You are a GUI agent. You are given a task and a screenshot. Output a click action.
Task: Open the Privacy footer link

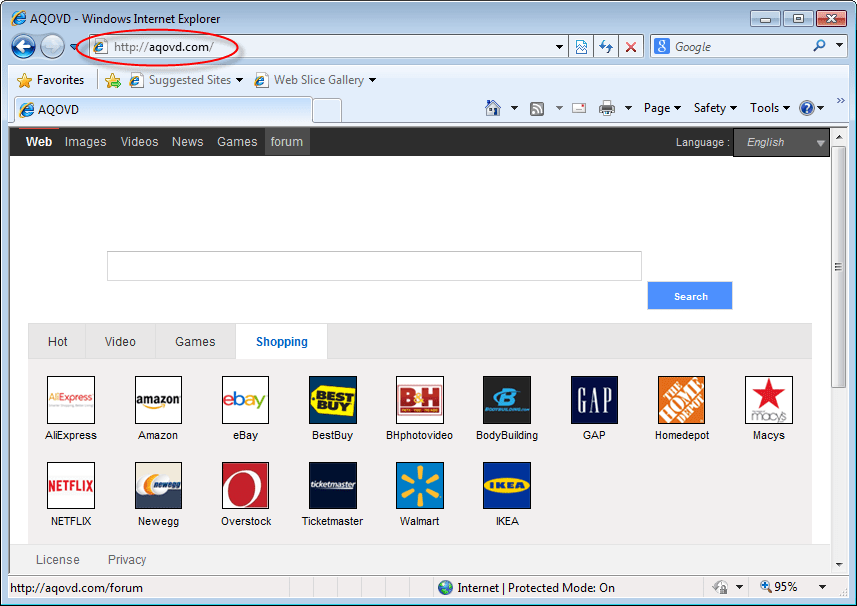point(127,560)
